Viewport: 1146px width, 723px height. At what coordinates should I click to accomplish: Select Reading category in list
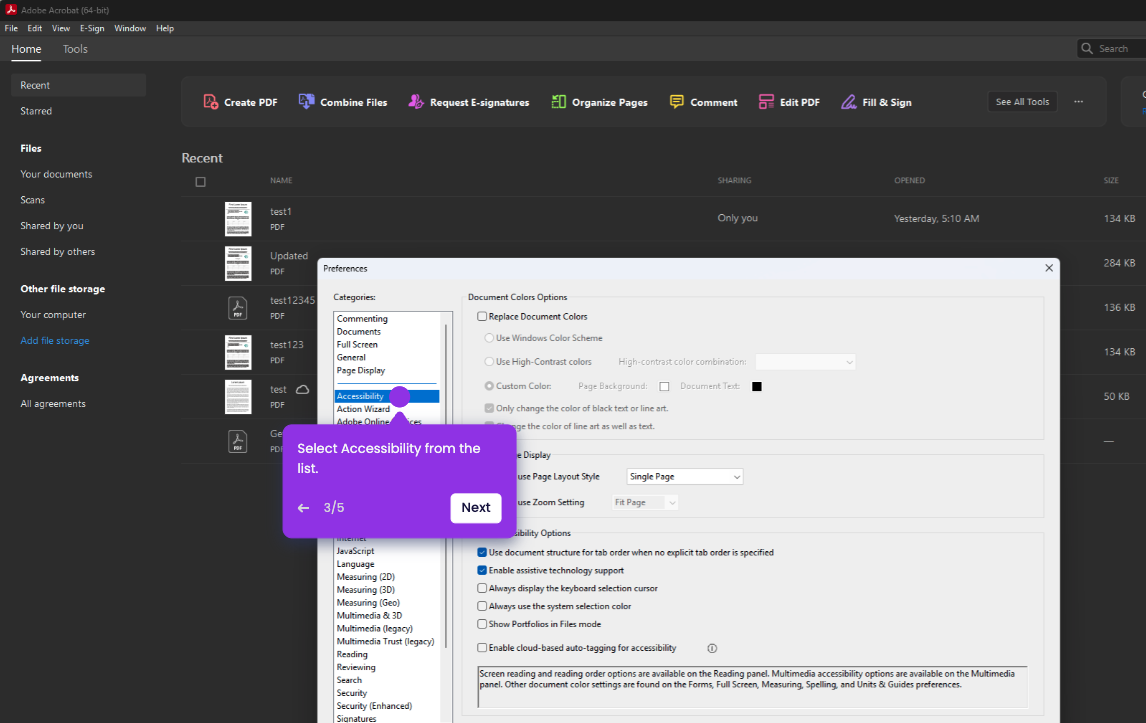tap(352, 654)
